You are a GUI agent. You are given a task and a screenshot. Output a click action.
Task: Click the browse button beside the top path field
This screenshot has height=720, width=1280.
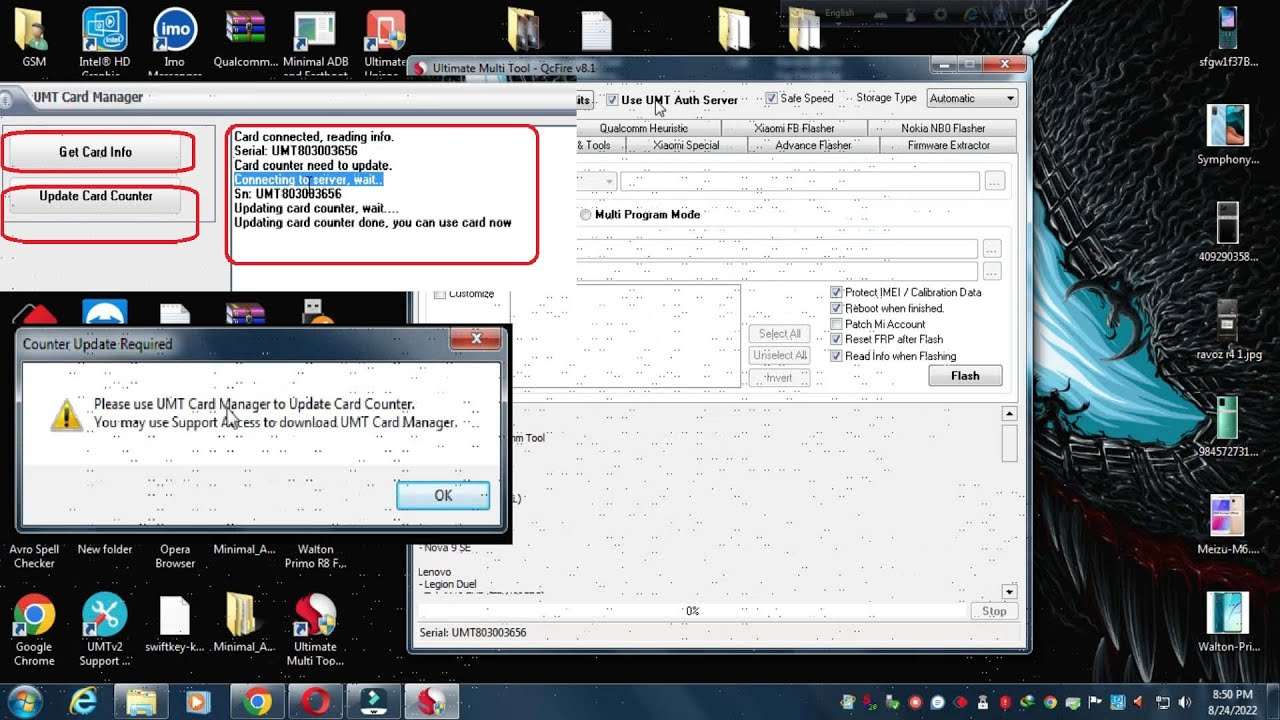(x=994, y=181)
